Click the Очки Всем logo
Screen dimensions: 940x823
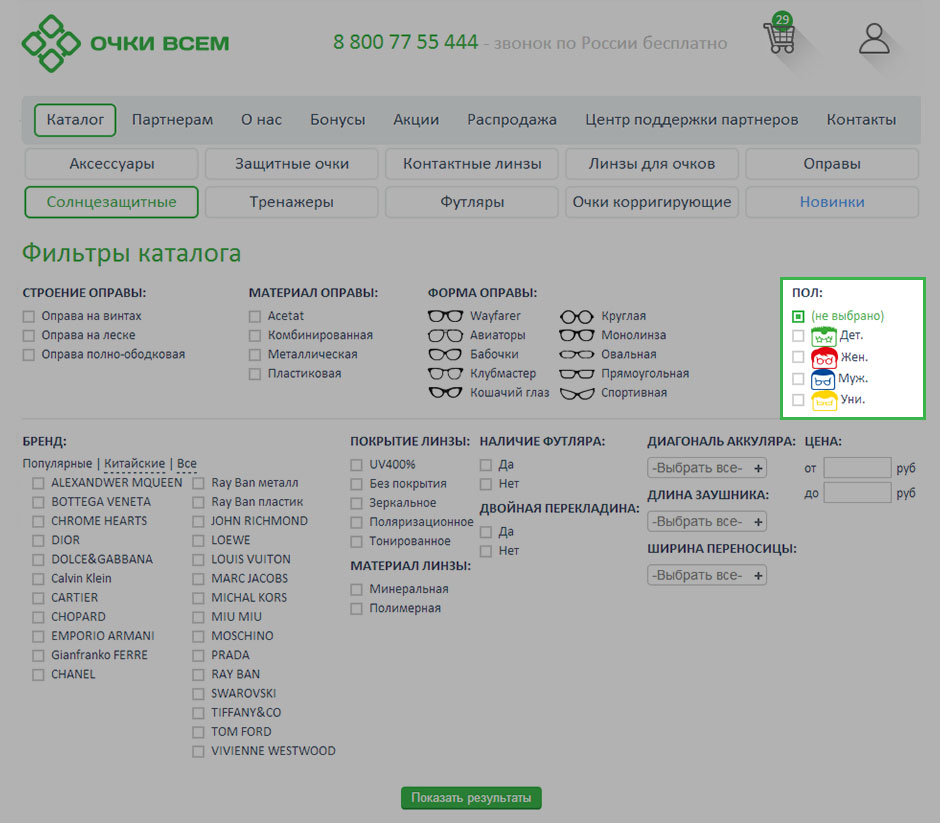(126, 43)
